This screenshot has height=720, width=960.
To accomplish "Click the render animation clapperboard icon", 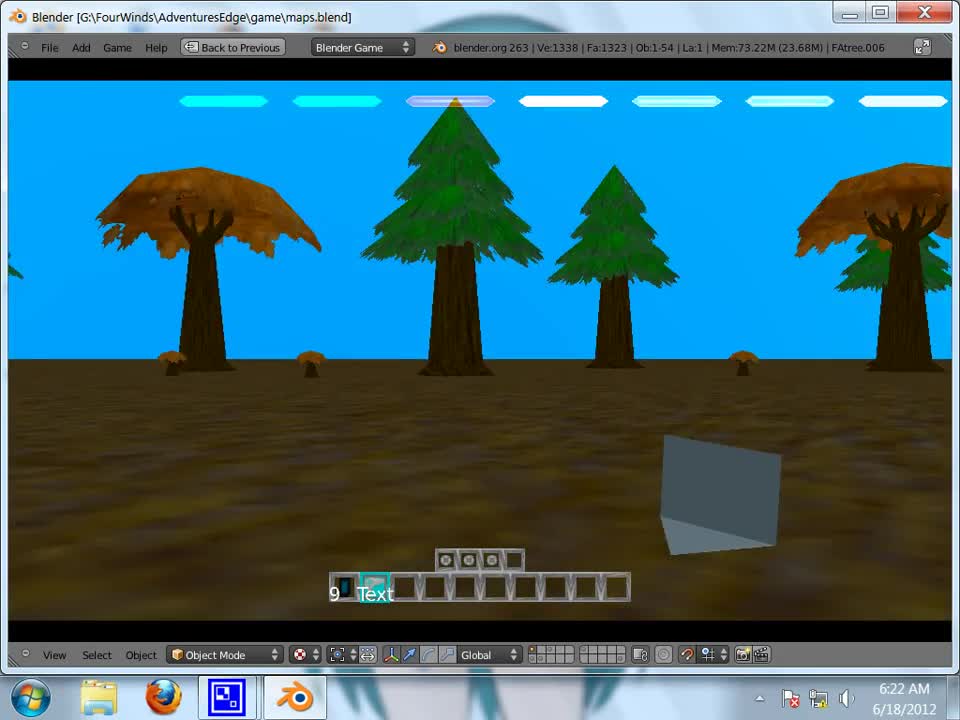I will click(x=759, y=654).
